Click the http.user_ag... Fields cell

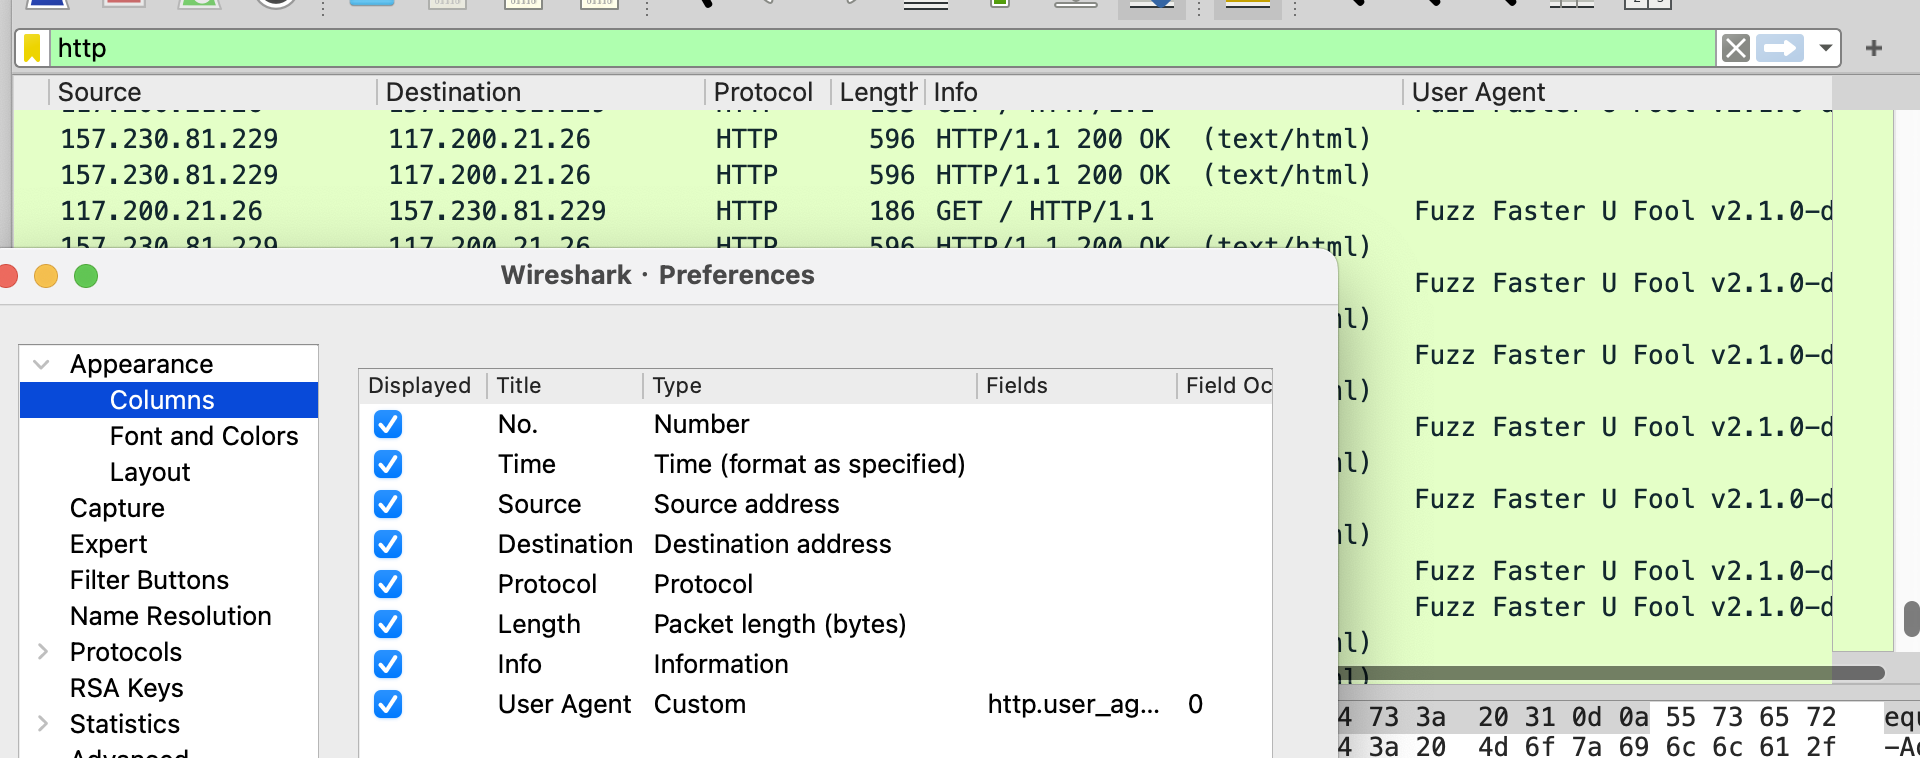(x=1073, y=704)
